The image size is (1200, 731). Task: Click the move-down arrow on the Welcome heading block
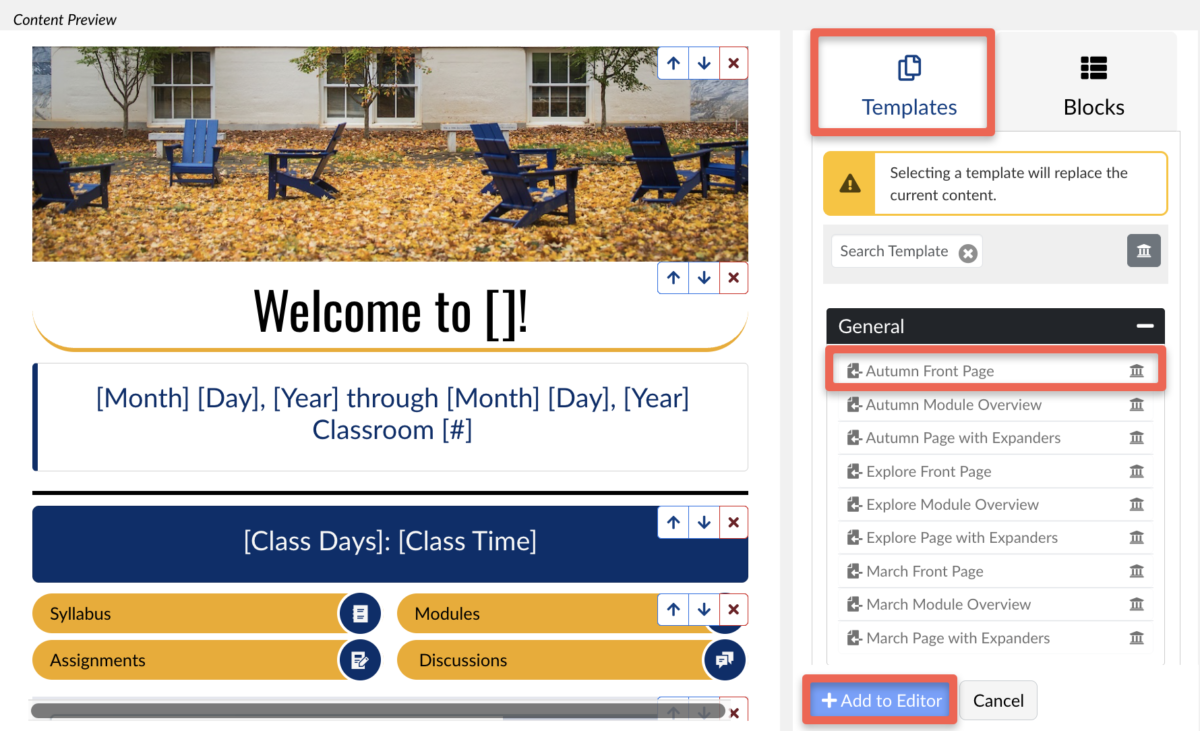pyautogui.click(x=704, y=278)
